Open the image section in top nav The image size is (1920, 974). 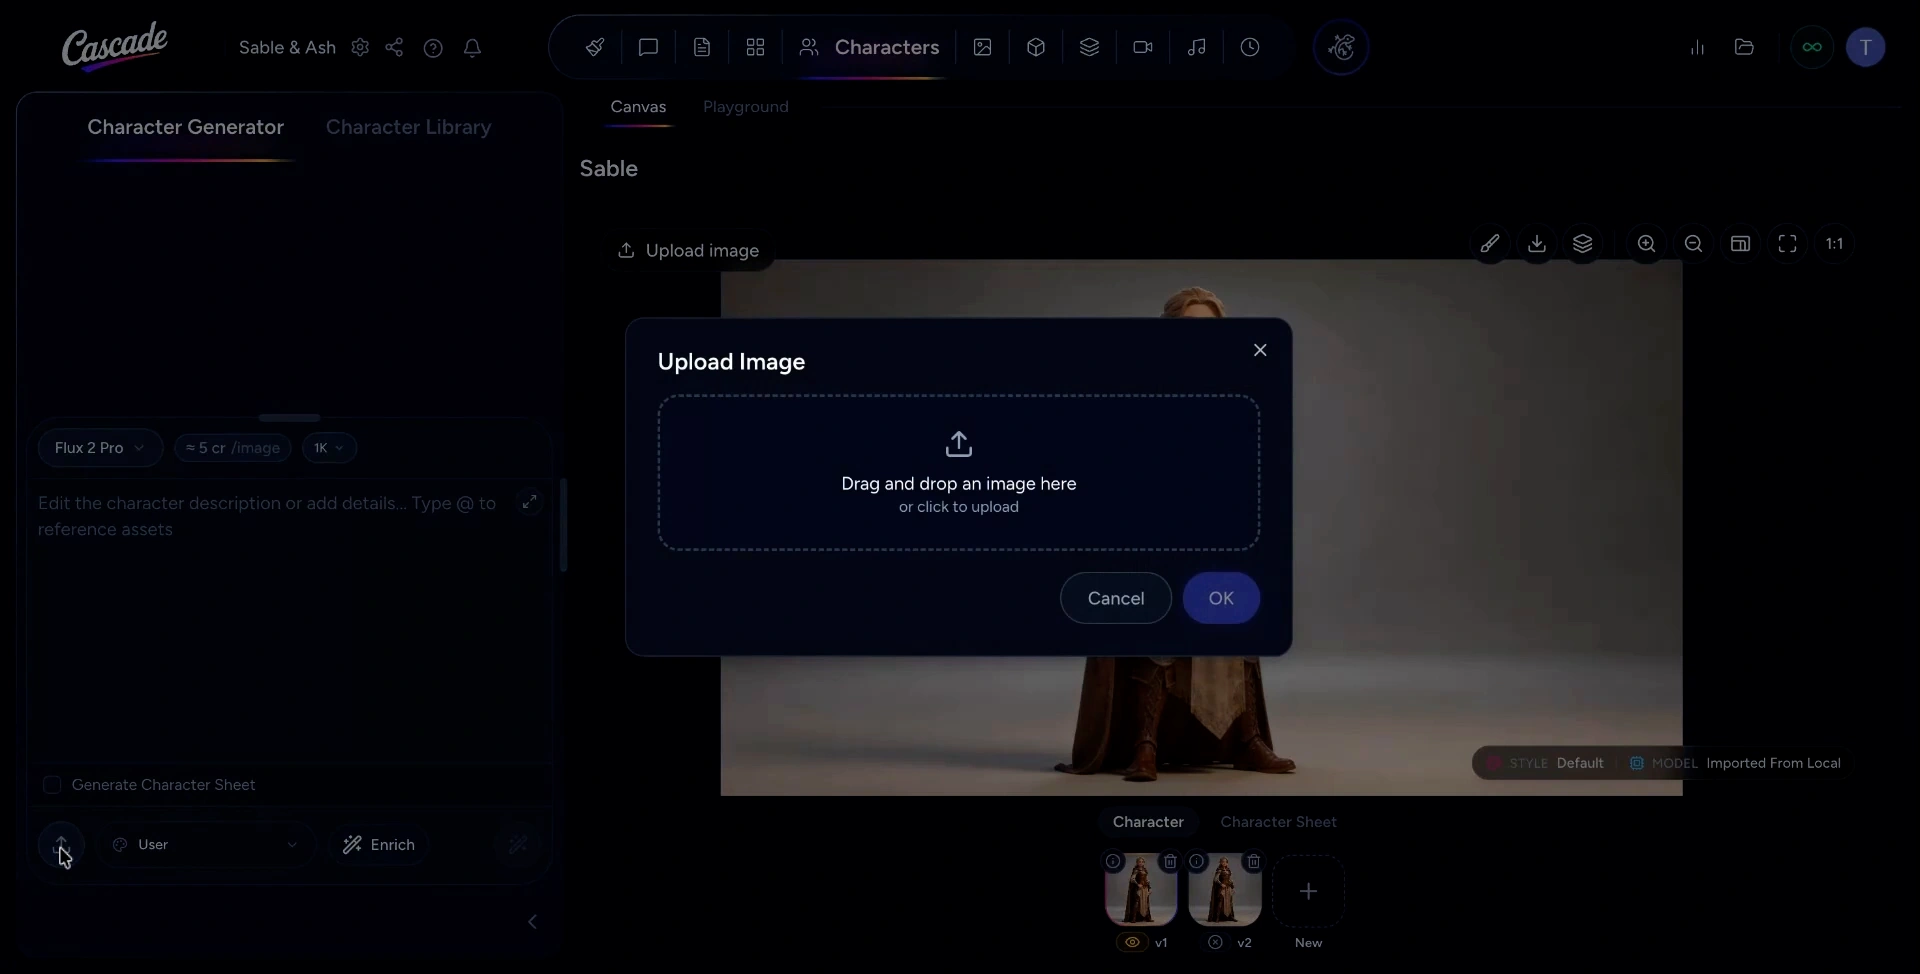[x=982, y=47]
